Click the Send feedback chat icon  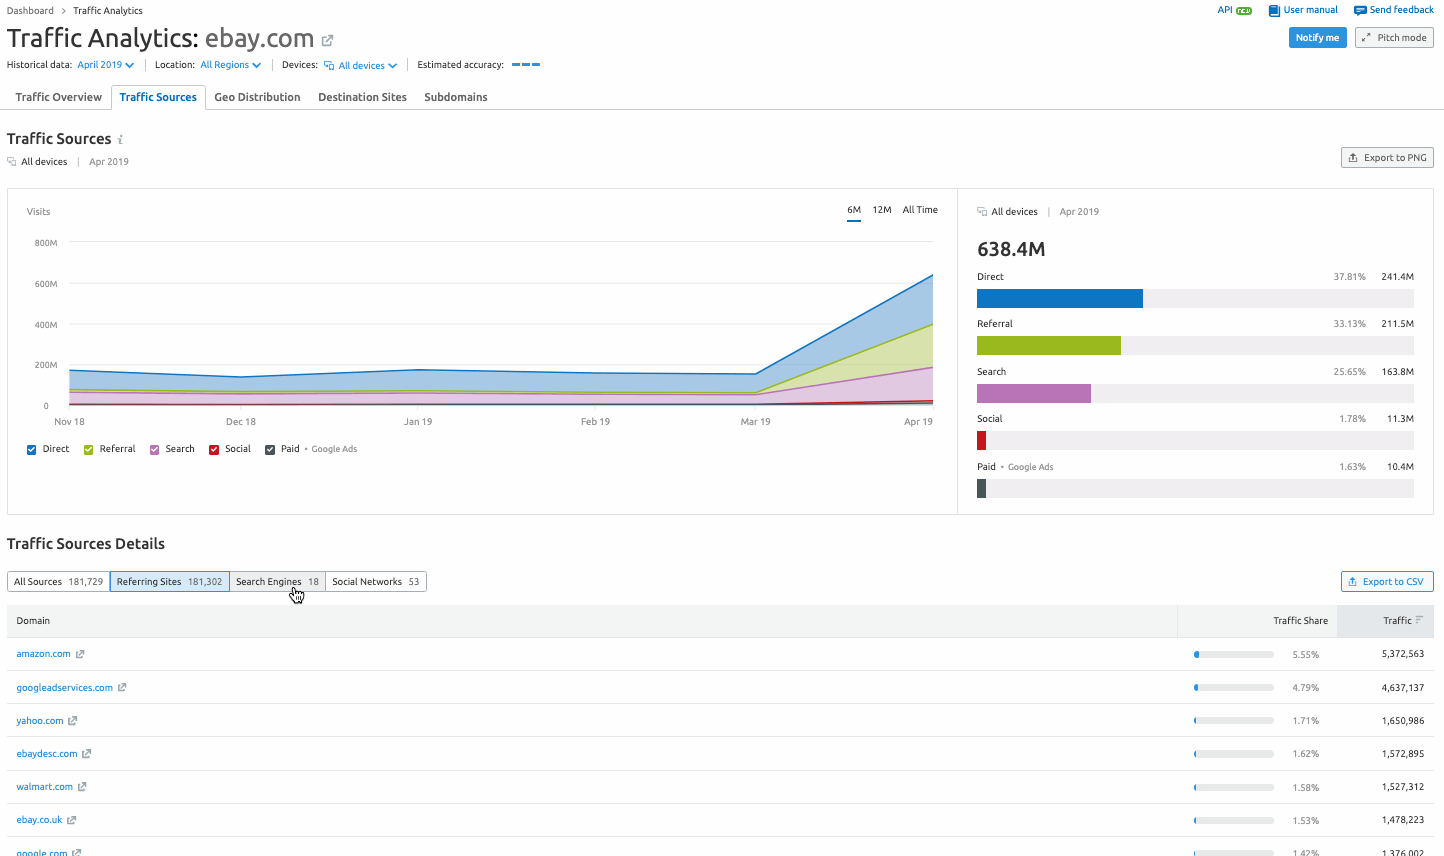(x=1360, y=10)
